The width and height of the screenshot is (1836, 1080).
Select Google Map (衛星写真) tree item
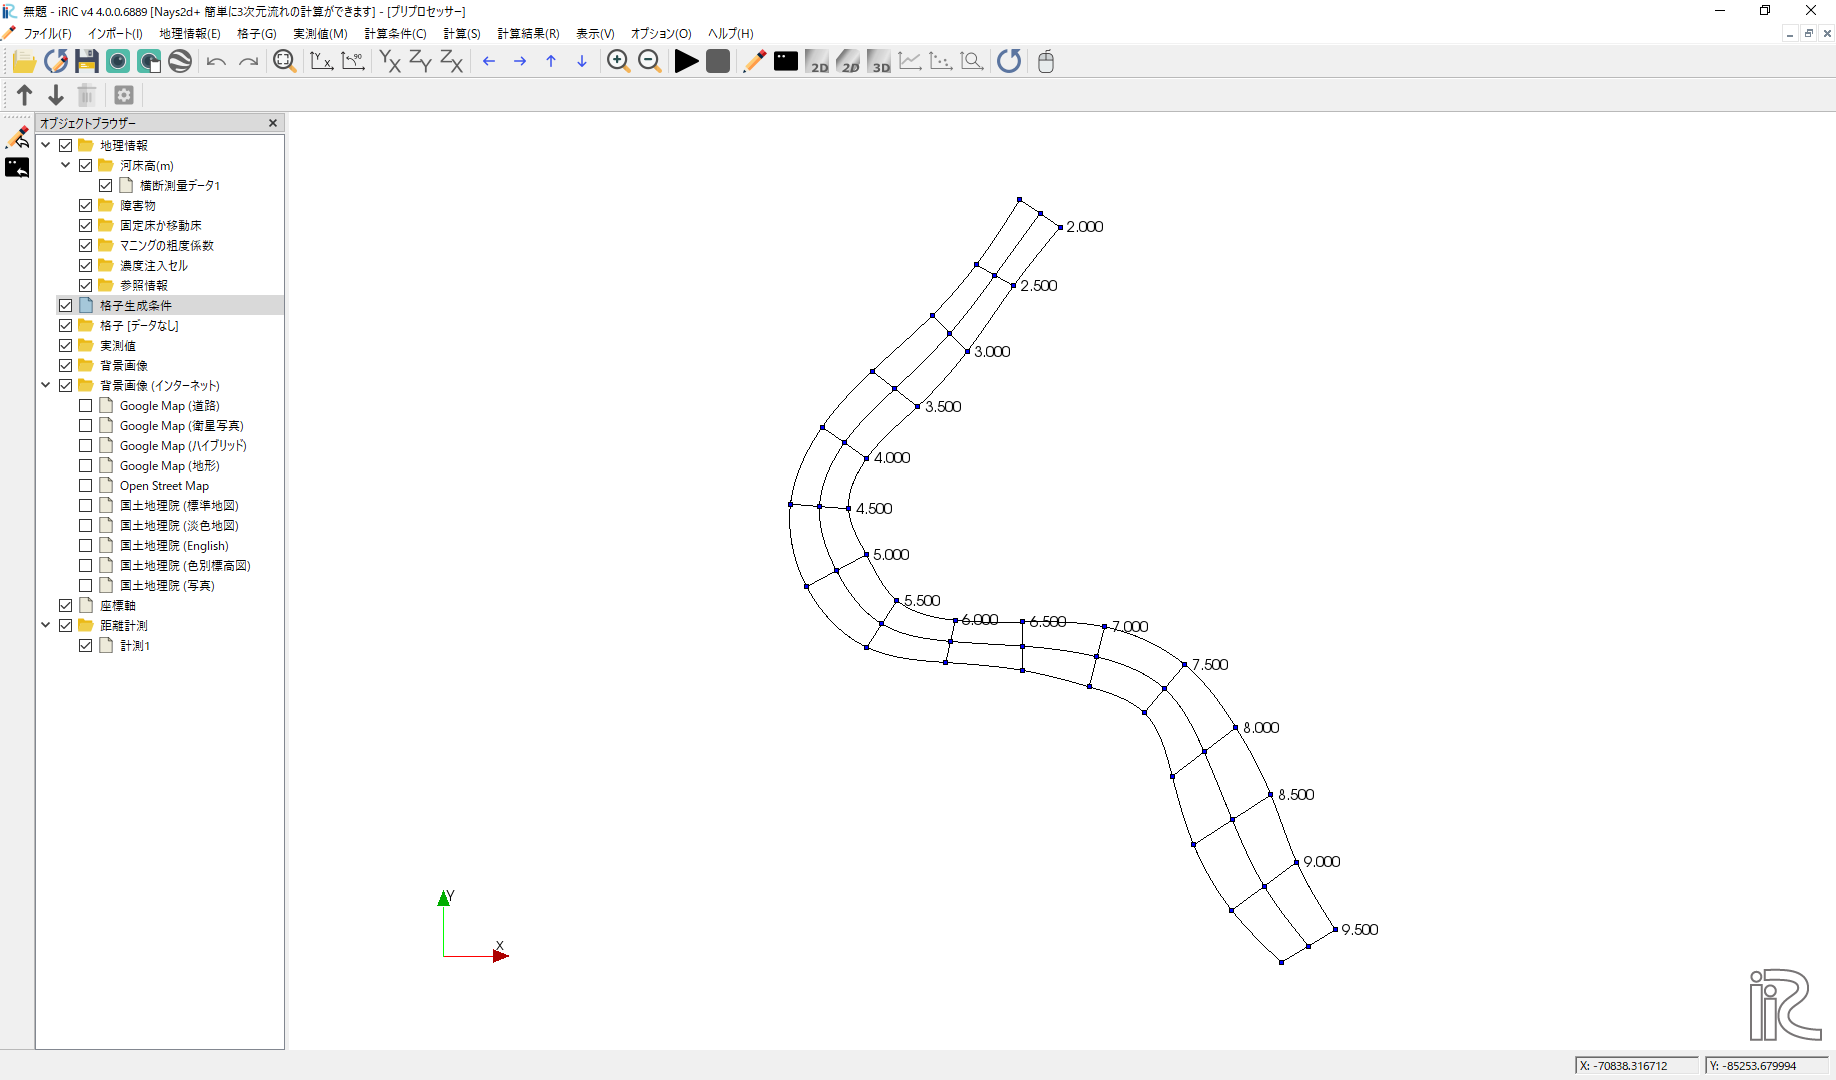tap(181, 425)
